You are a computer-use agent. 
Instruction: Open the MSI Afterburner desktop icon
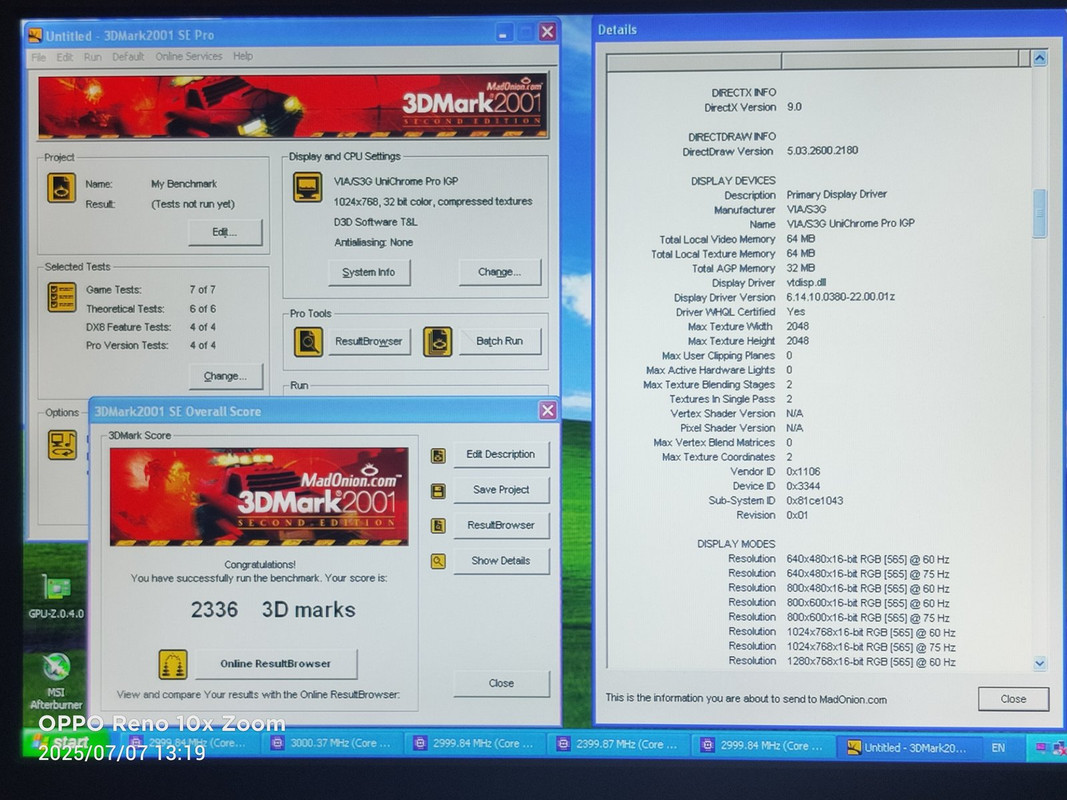[56, 681]
